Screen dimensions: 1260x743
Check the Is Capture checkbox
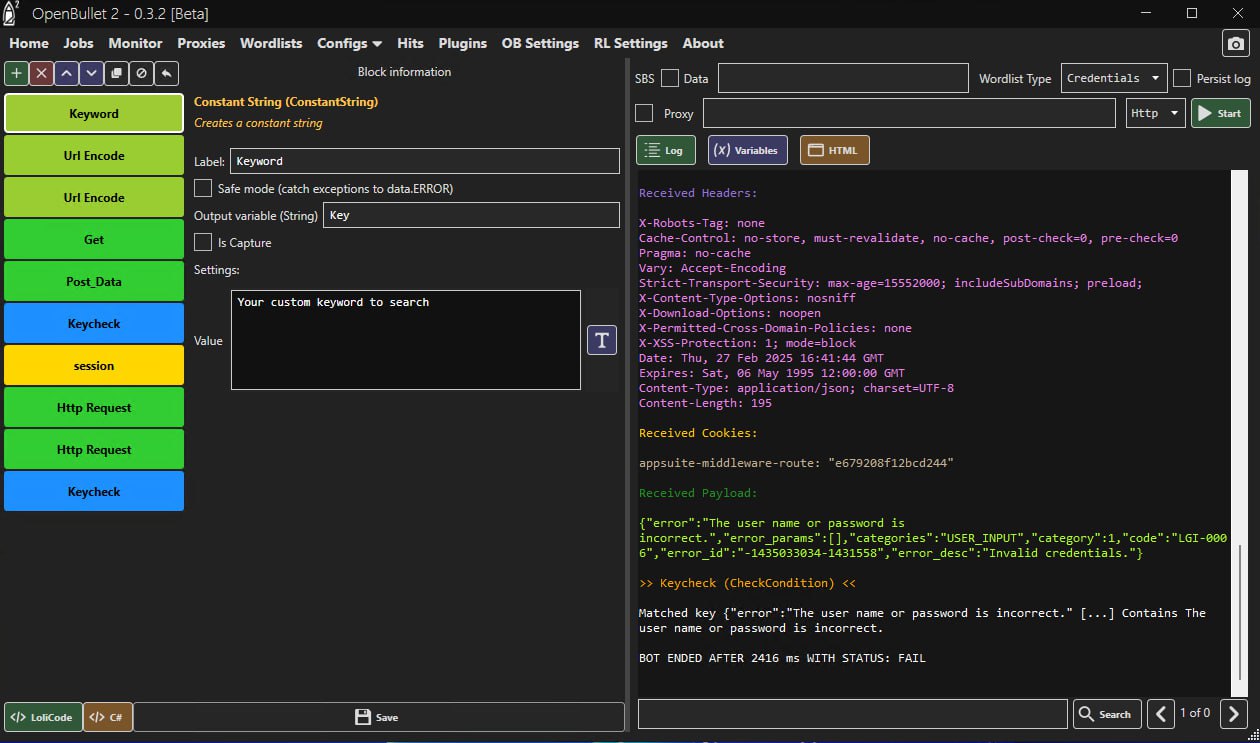click(203, 242)
